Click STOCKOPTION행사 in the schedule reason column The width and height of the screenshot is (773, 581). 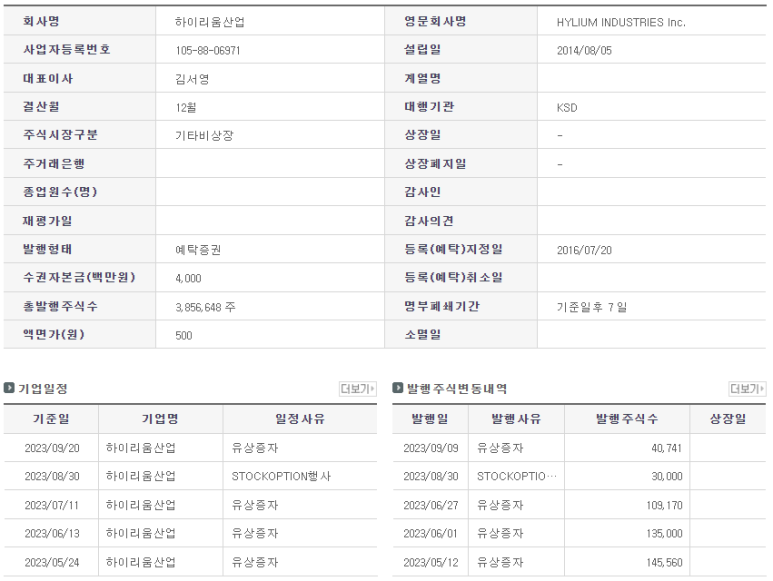281,477
